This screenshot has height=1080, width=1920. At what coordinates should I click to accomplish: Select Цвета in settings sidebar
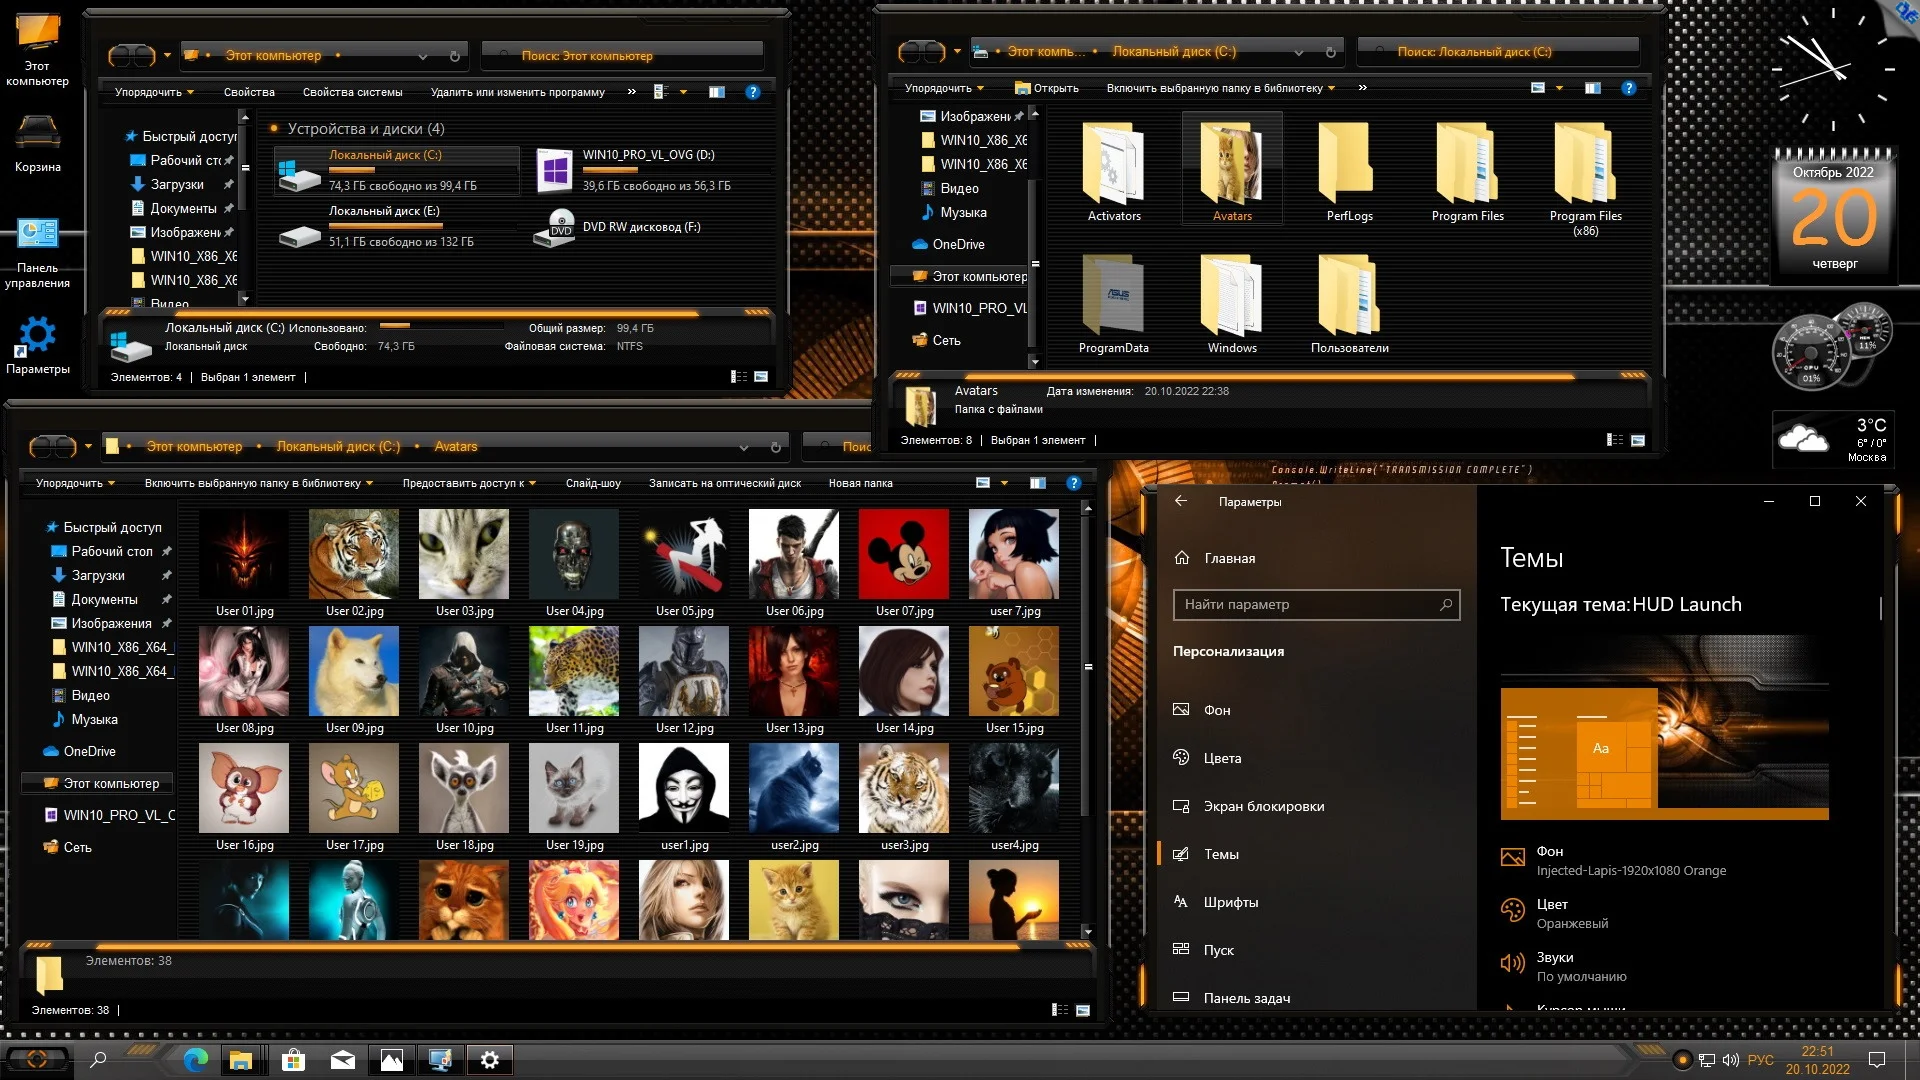(x=1222, y=758)
